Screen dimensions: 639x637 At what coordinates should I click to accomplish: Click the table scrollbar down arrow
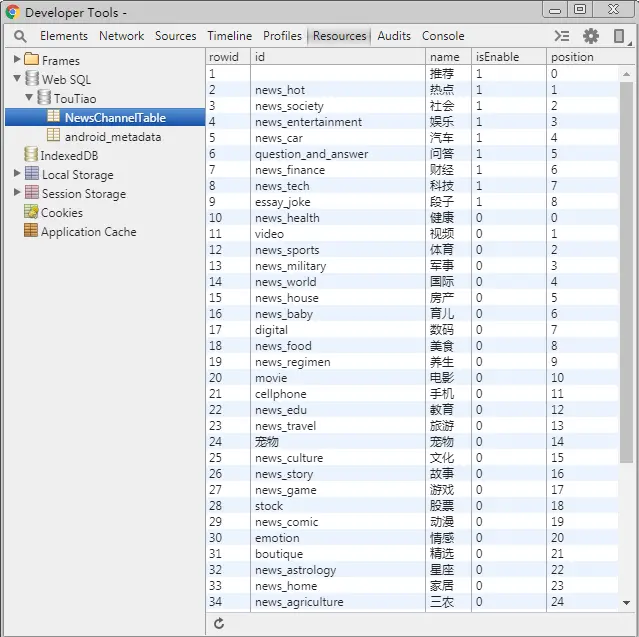tap(626, 603)
